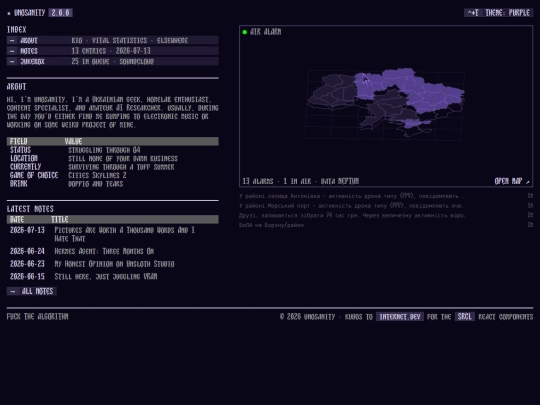Viewport: 540px width, 405px height.
Task: Open the Jukebox index row arrow
Action: [12, 61]
